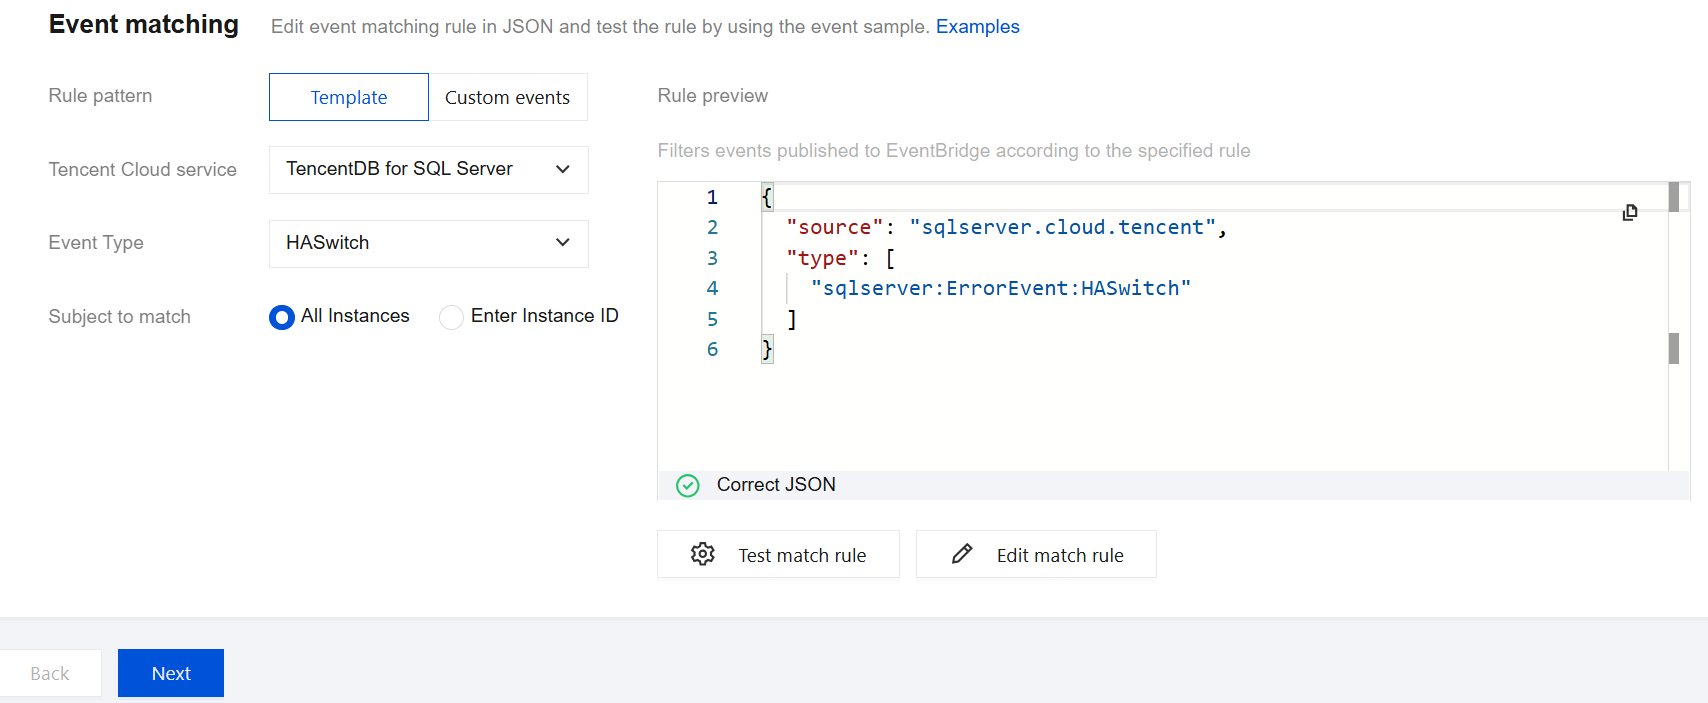Expand the HASwitch Event Type dropdown

pos(428,244)
